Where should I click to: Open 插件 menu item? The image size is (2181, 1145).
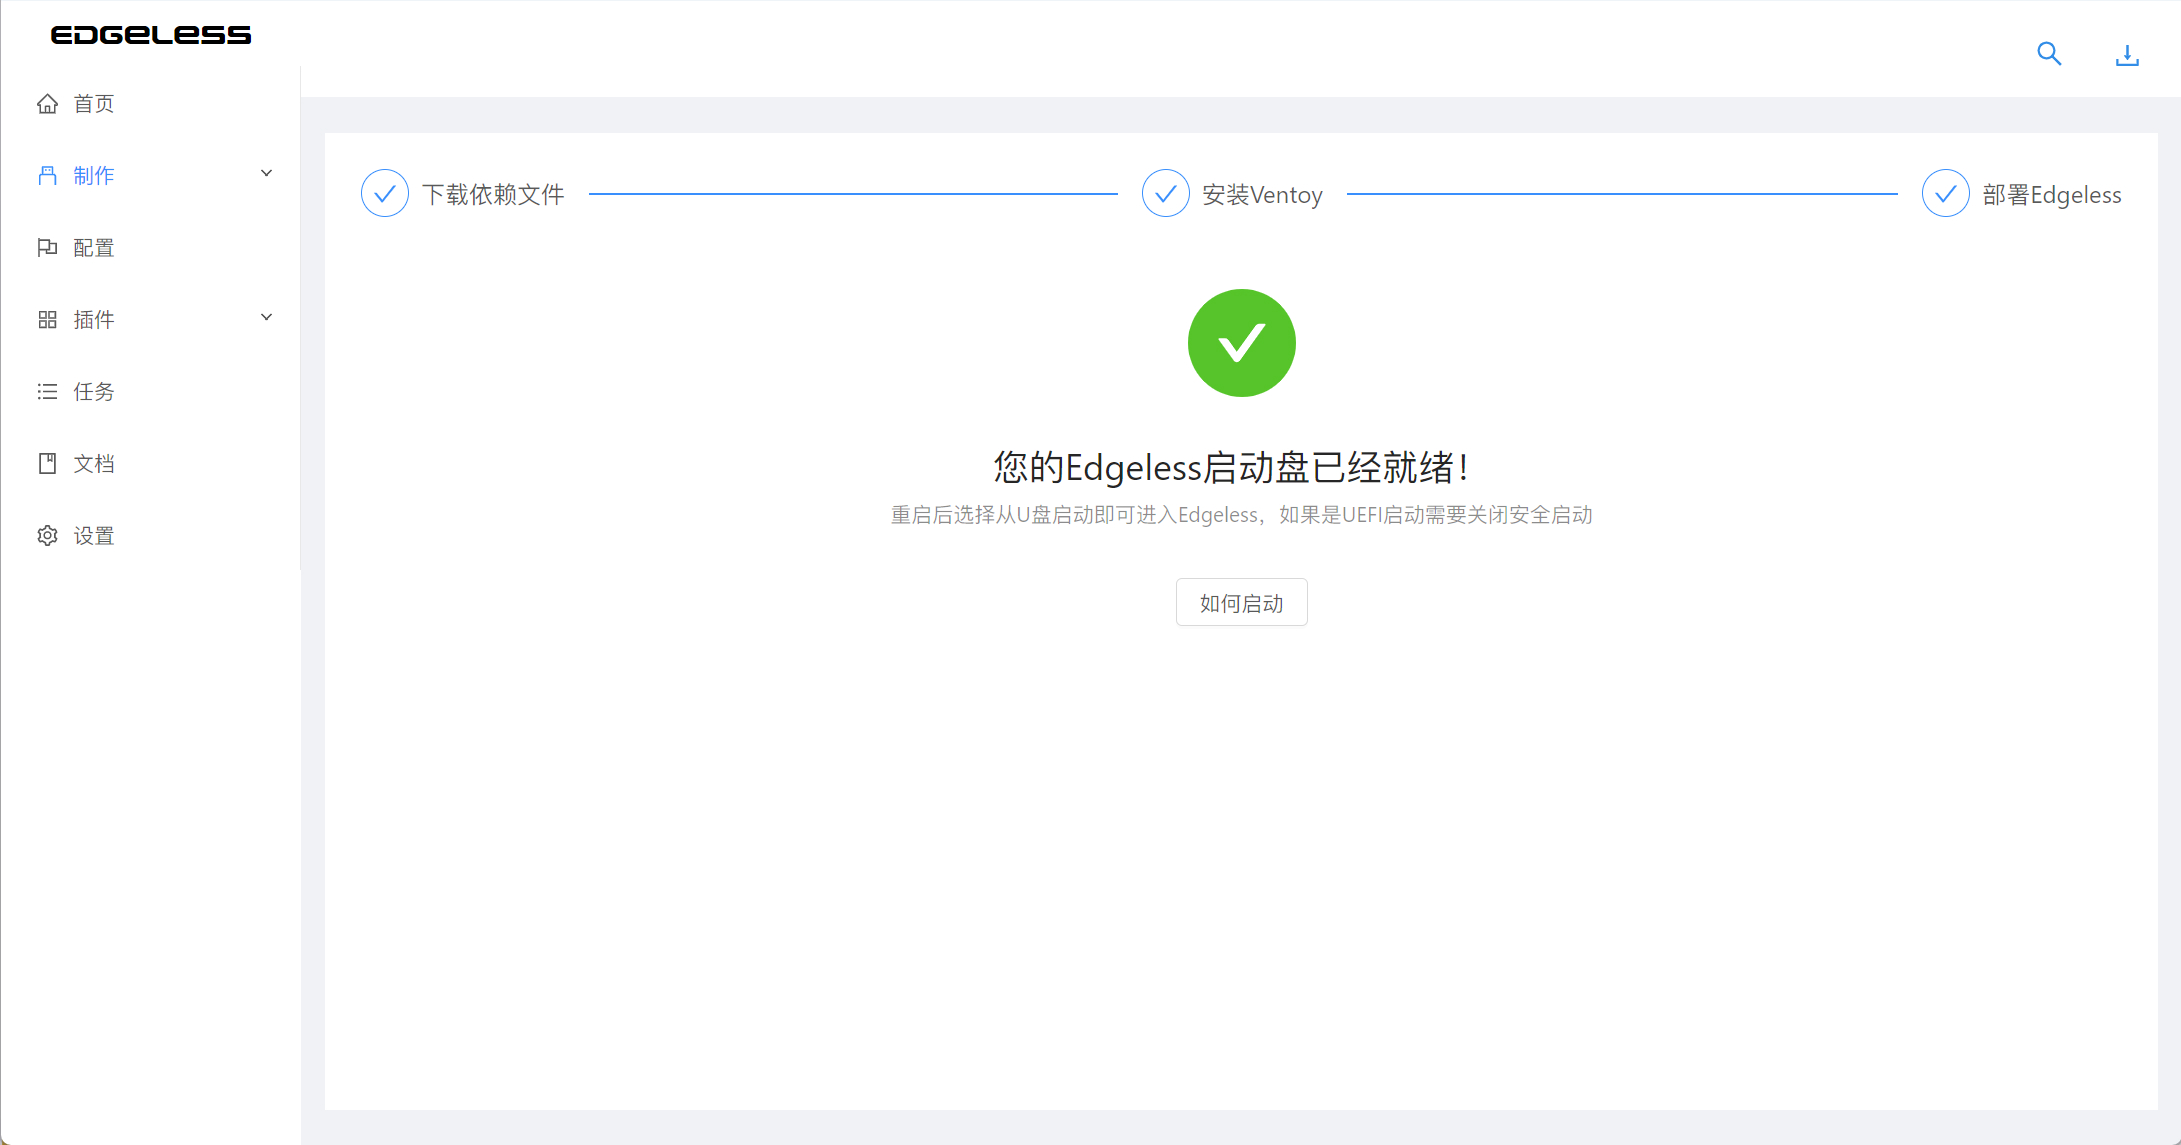click(x=150, y=320)
